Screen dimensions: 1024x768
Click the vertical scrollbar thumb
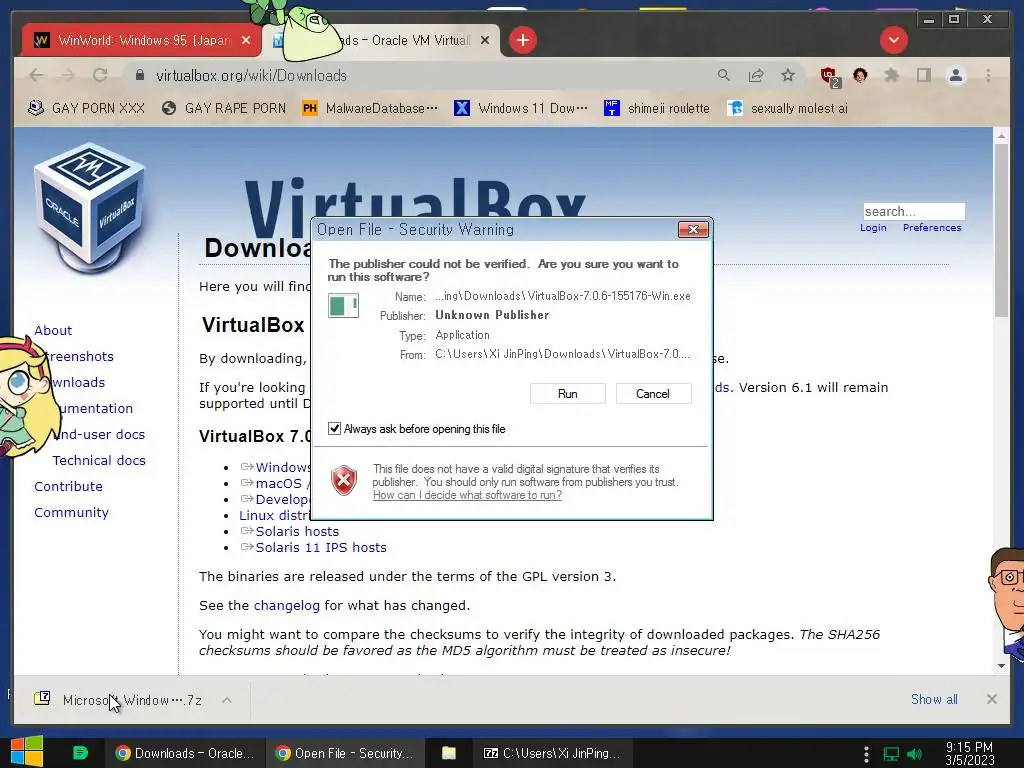tap(1001, 230)
